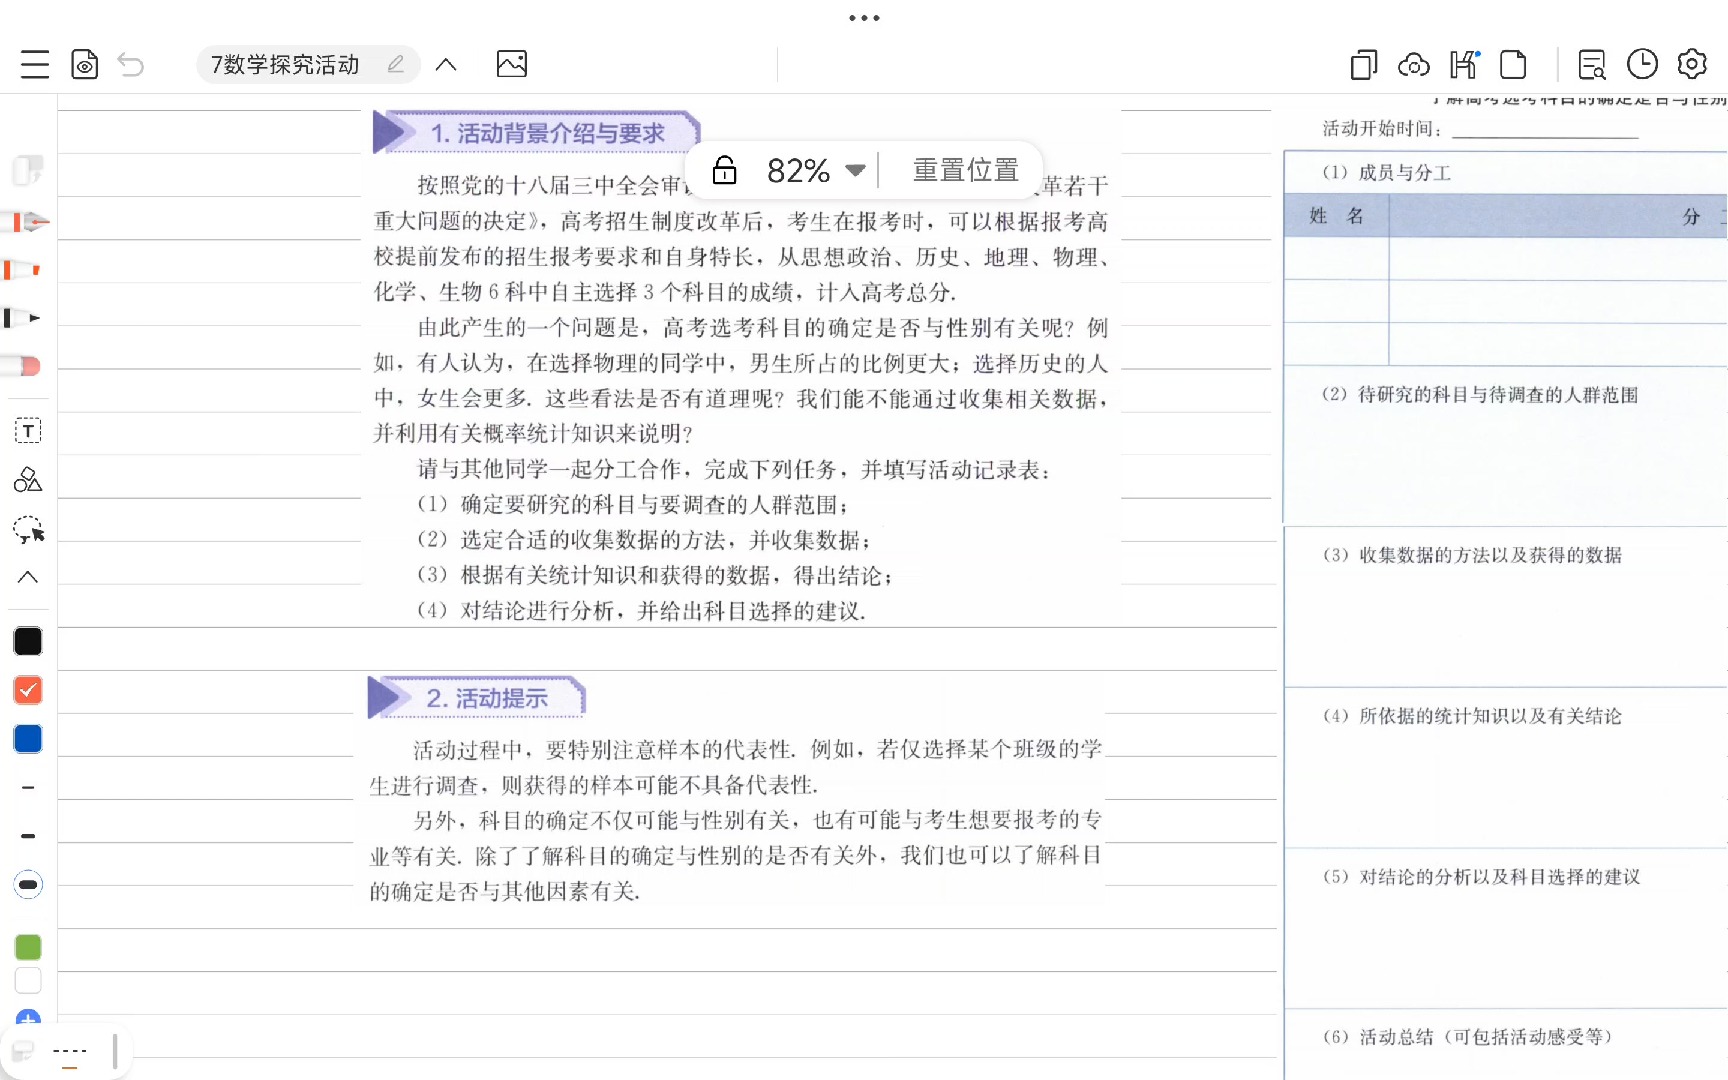Choose the checked orange pen color
Viewport: 1728px width, 1080px height.
click(28, 690)
